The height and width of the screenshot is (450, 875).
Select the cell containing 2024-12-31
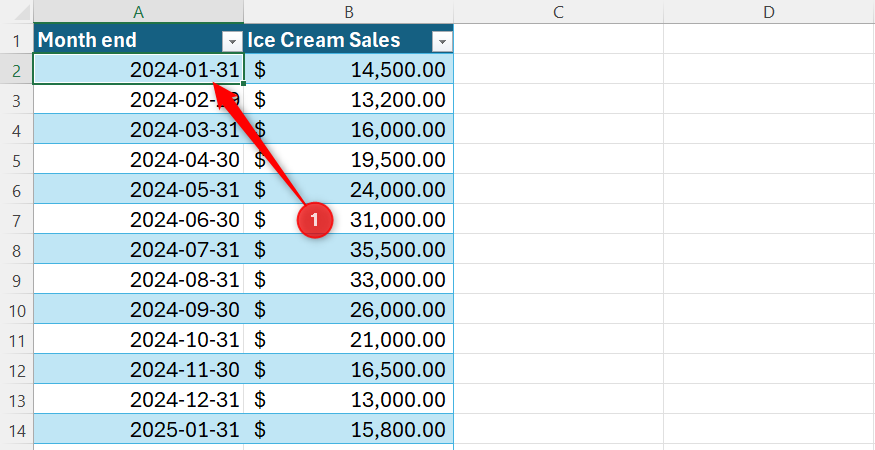[138, 400]
